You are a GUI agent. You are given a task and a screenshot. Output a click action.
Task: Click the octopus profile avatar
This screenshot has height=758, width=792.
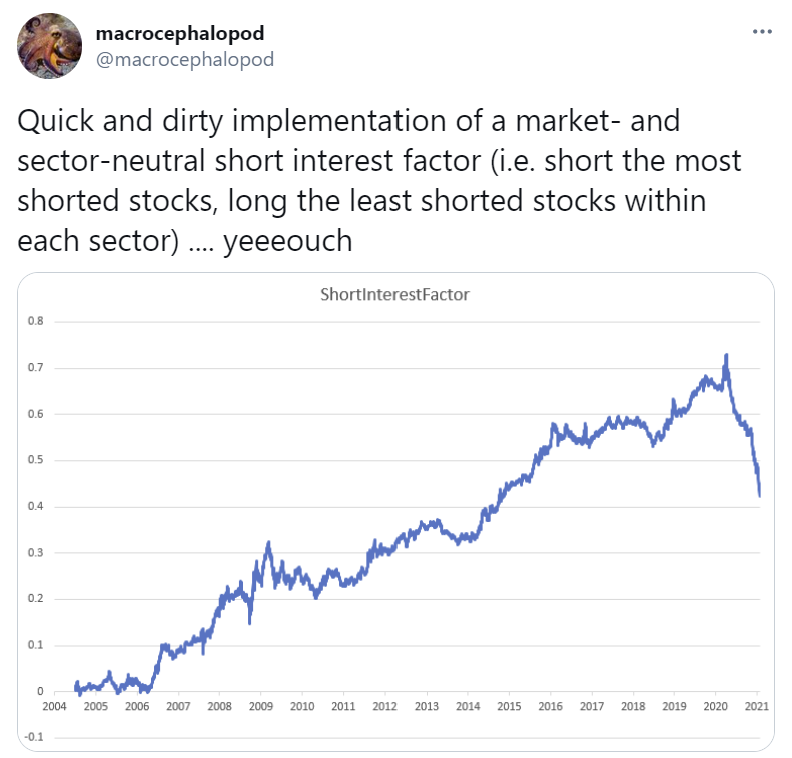50,46
